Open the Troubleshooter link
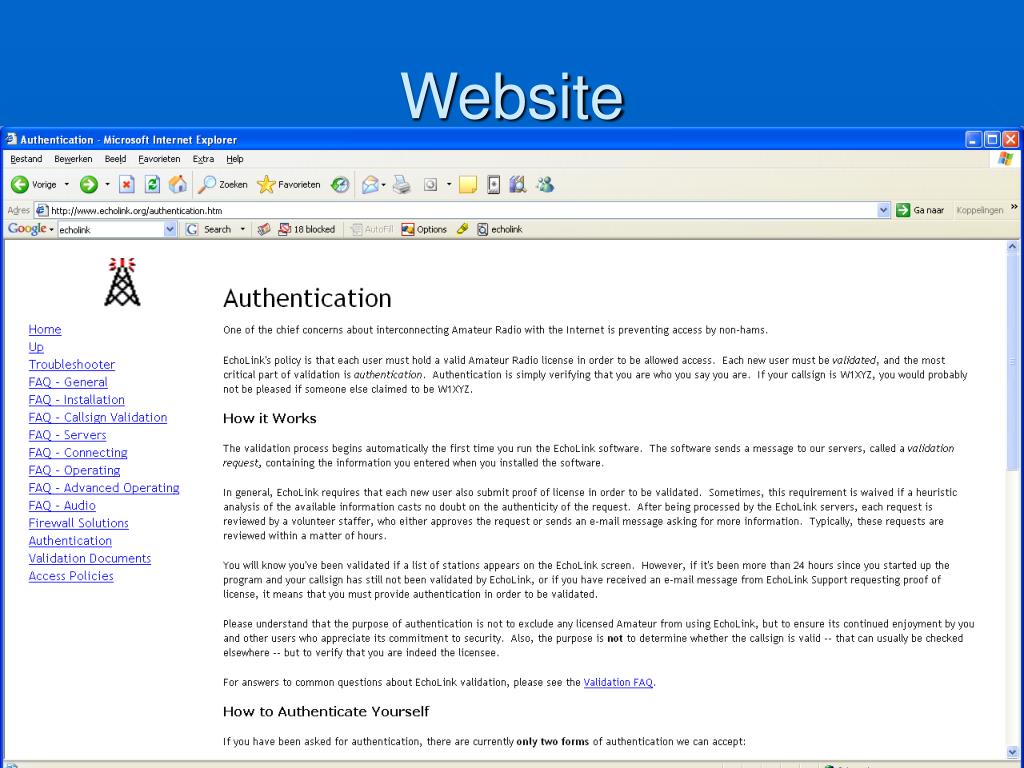This screenshot has width=1024, height=768. [72, 364]
